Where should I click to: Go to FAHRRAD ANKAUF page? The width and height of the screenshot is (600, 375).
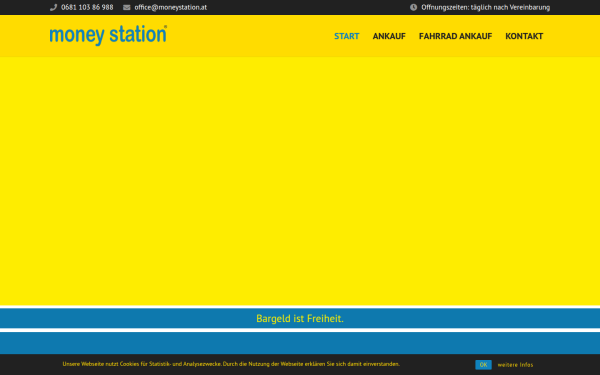(455, 36)
